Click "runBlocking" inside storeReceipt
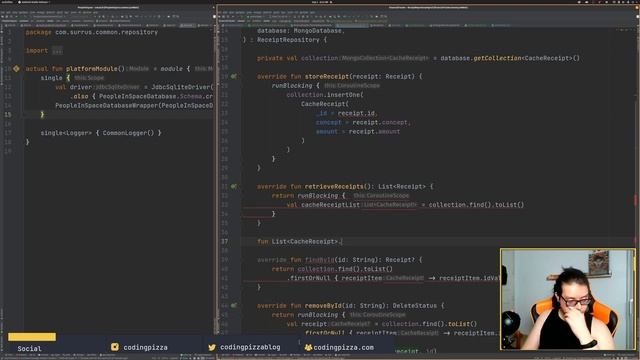The image size is (640, 360). (x=292, y=86)
